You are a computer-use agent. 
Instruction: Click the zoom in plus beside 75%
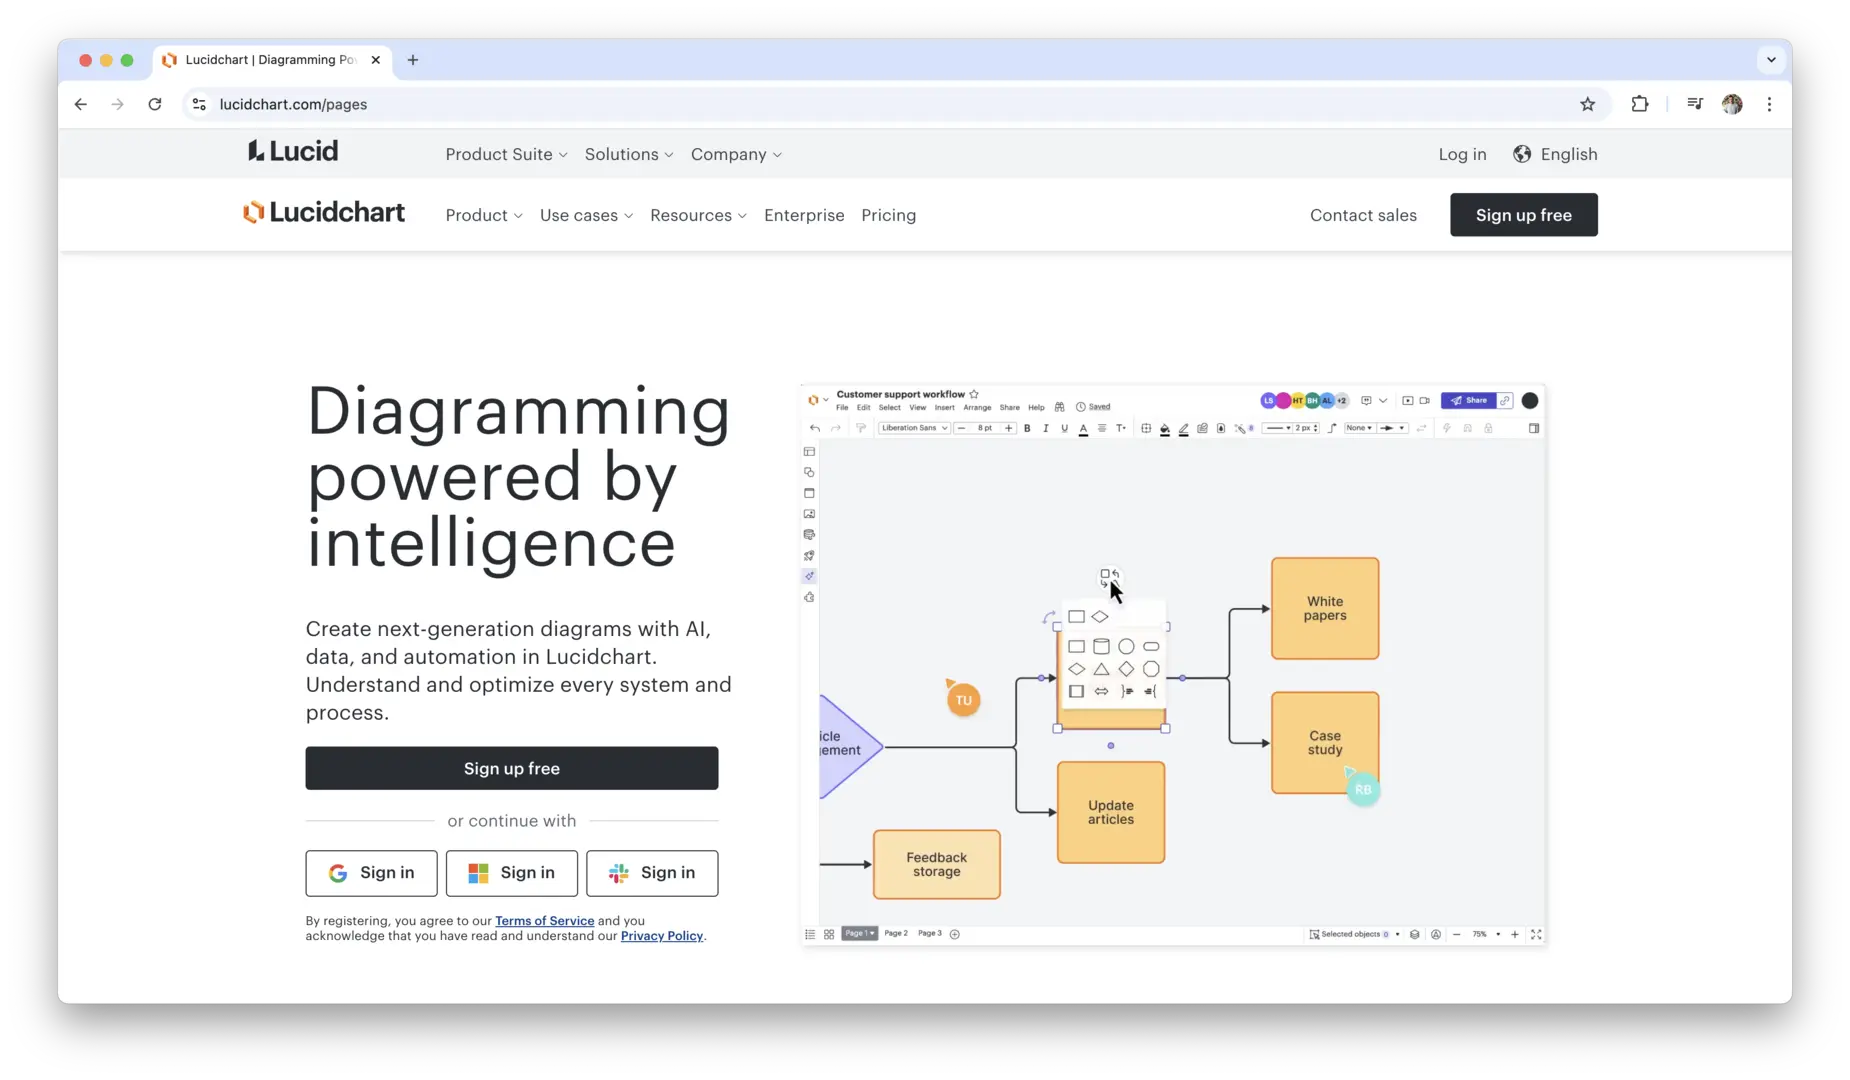coord(1515,934)
